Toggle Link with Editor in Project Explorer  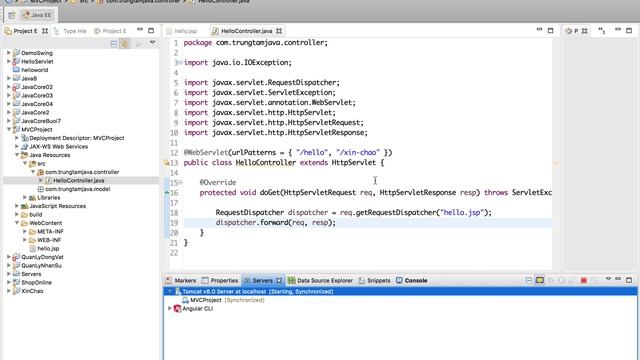point(124,44)
